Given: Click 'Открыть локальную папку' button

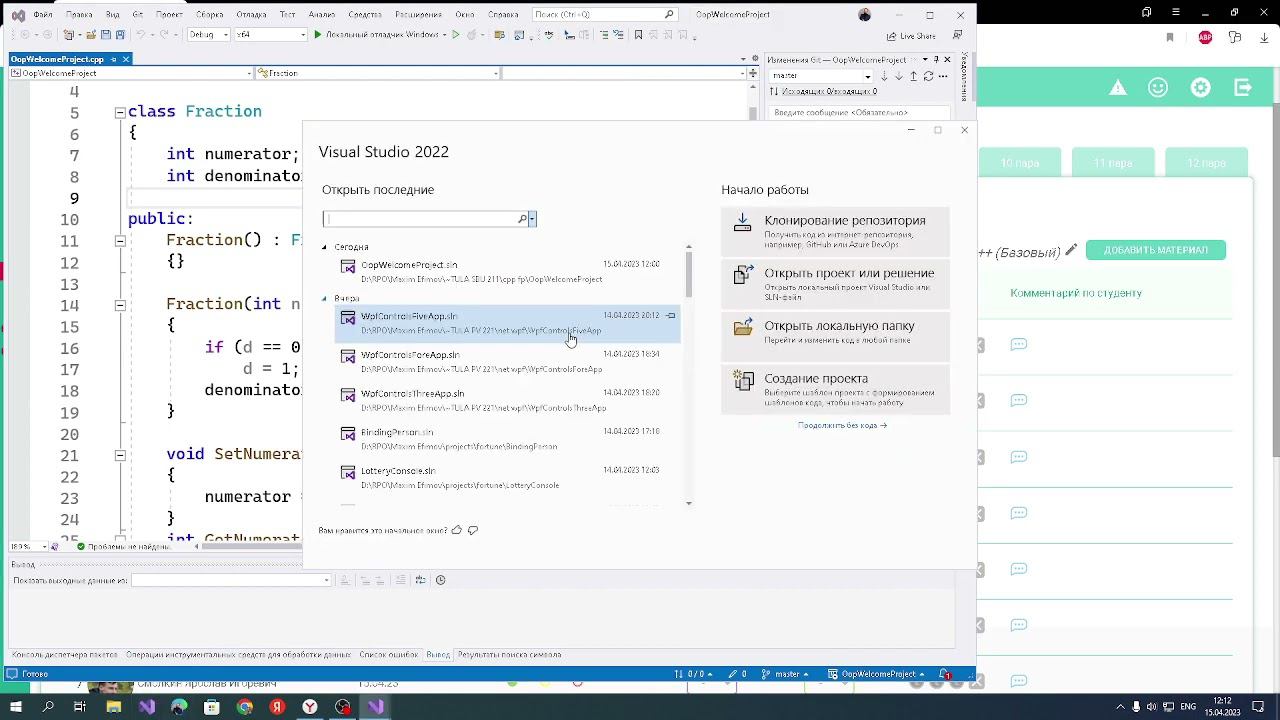Looking at the screenshot, I should click(835, 335).
